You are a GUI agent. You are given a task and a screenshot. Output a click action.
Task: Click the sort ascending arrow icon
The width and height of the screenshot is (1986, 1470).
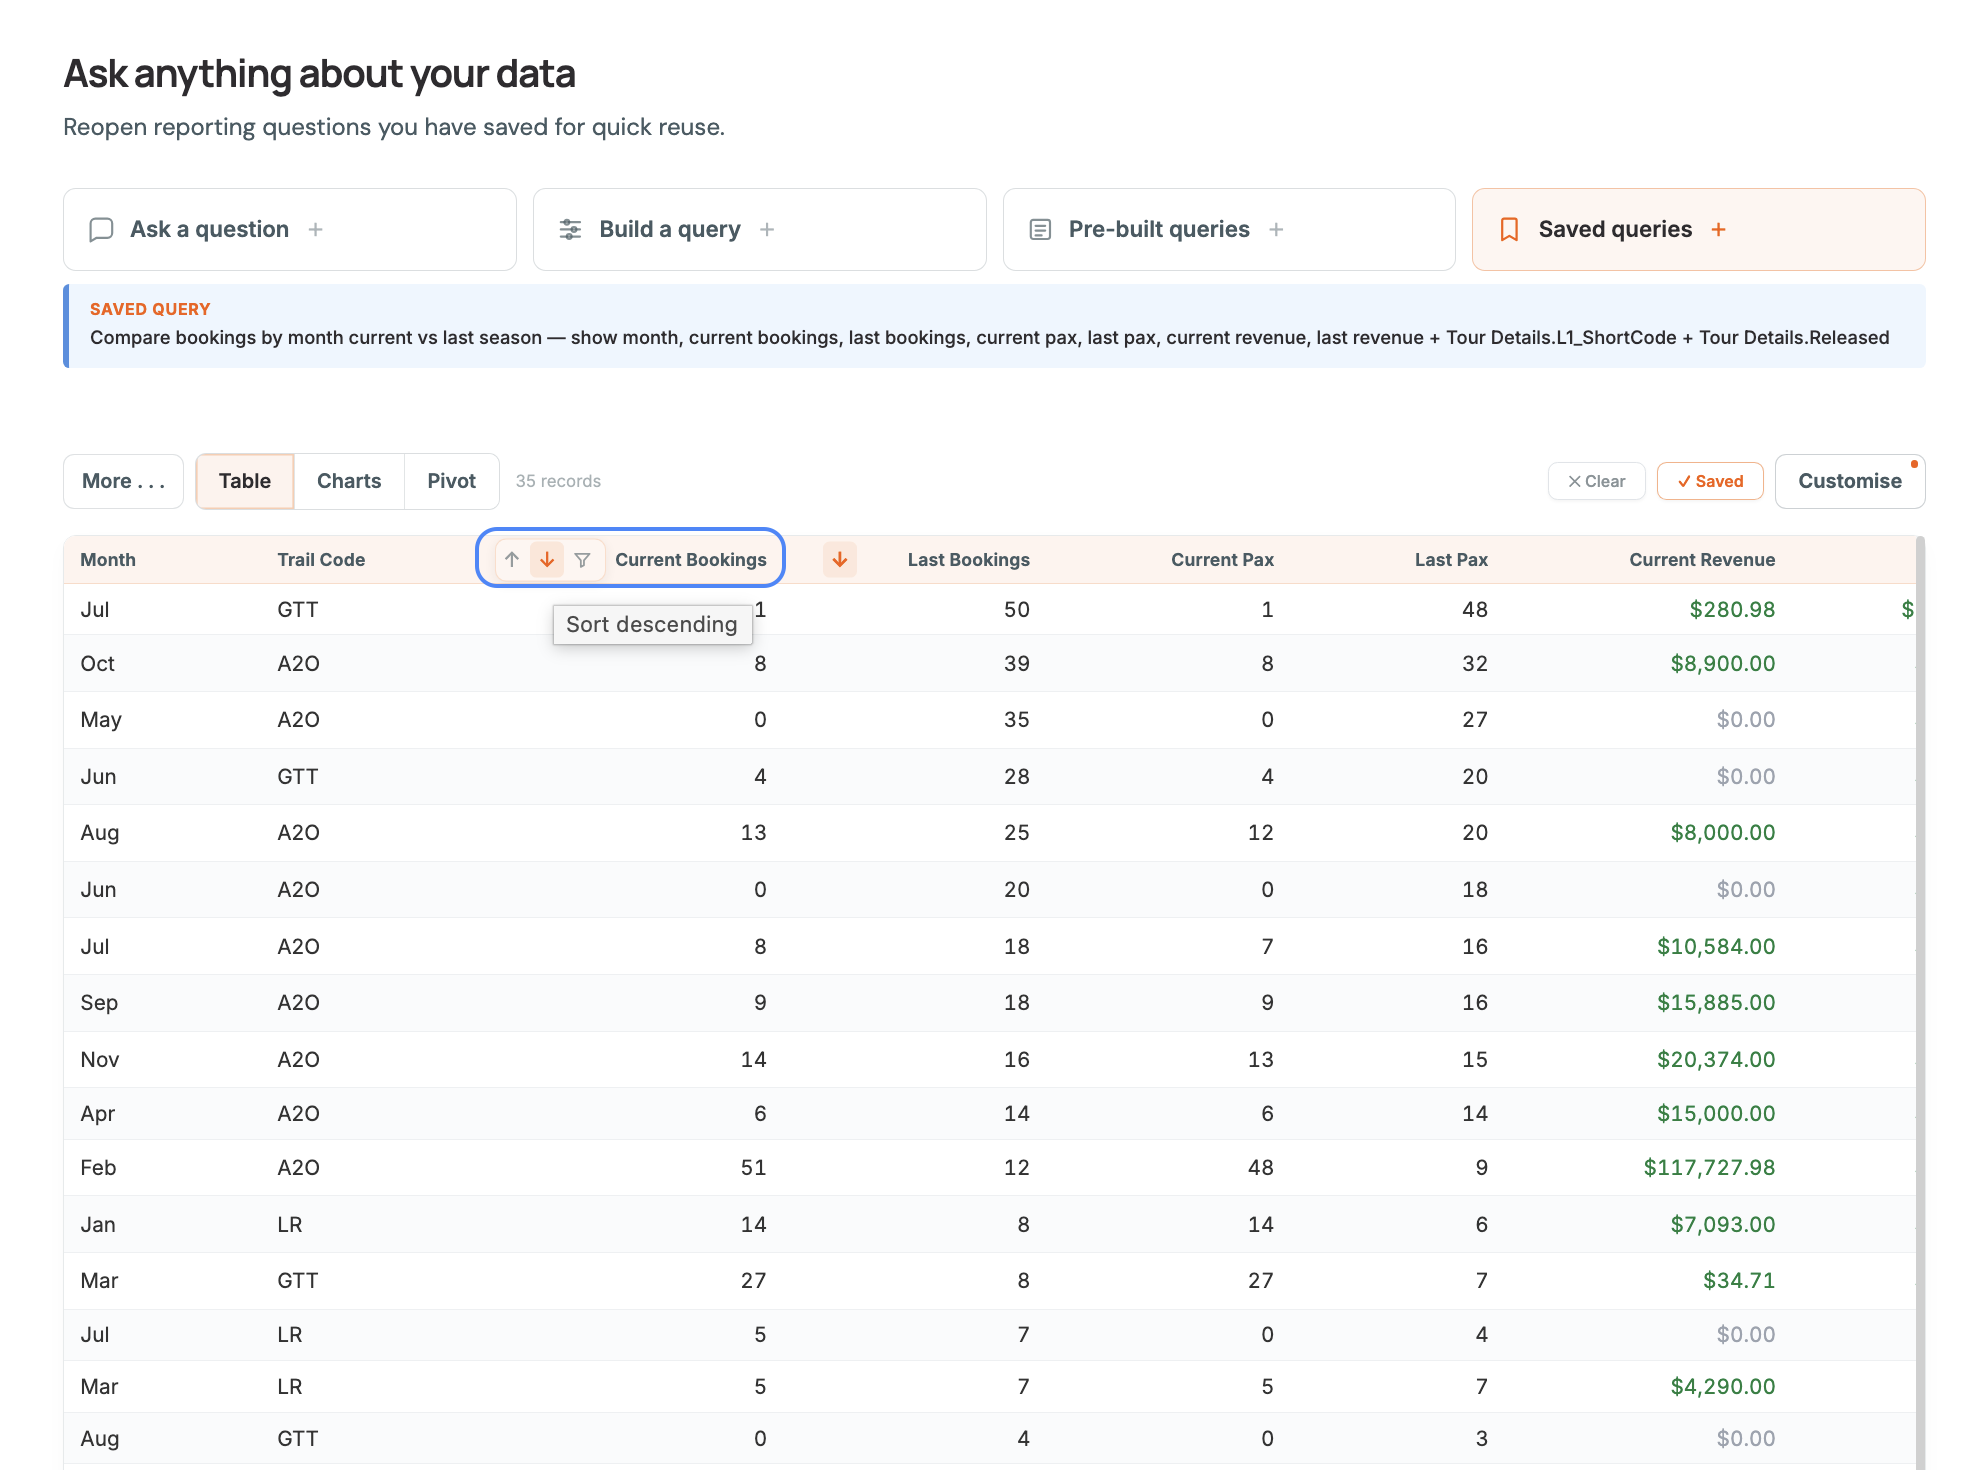(512, 559)
